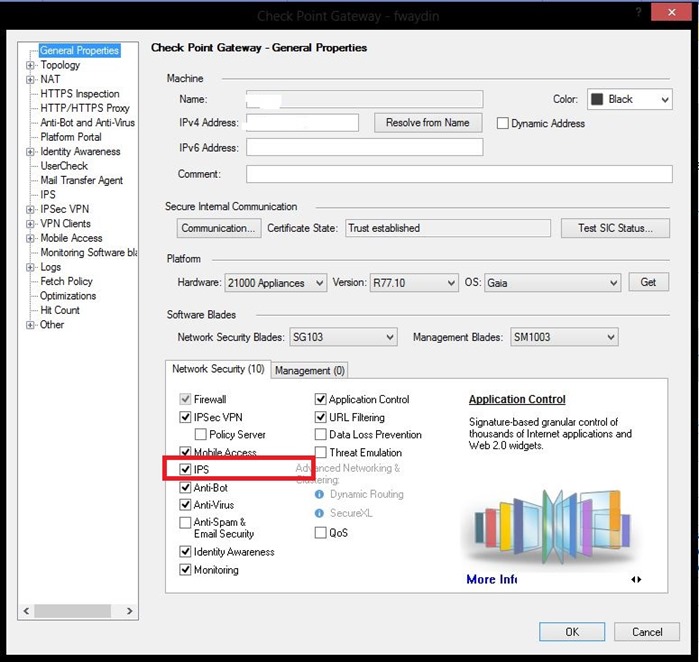The image size is (699, 662).
Task: Select Platform Portal in the tree
Action: click(71, 137)
